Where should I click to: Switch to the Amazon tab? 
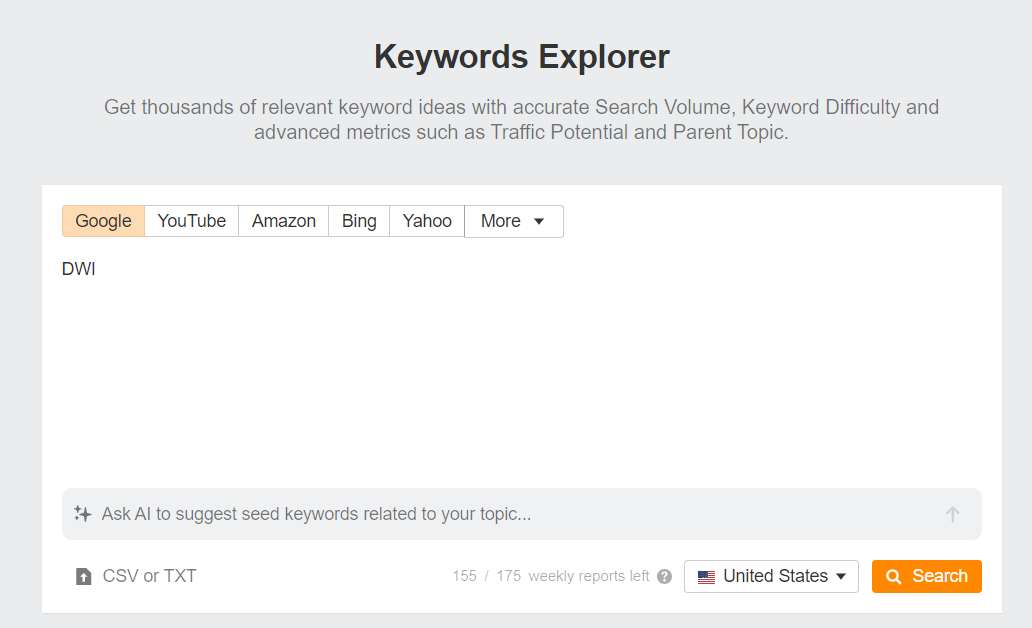pyautogui.click(x=284, y=221)
